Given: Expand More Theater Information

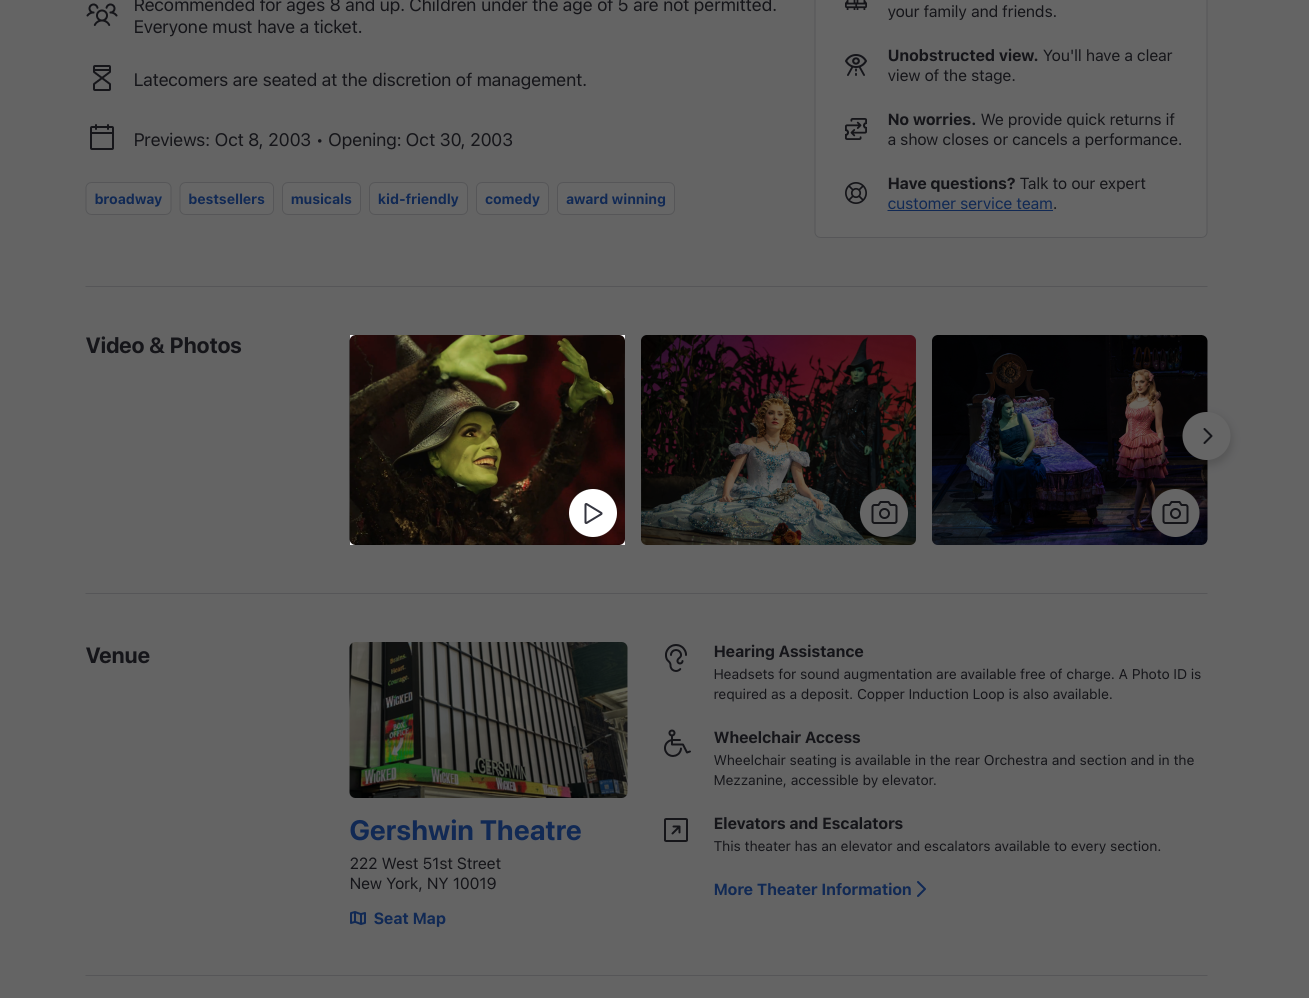Looking at the screenshot, I should pos(819,889).
